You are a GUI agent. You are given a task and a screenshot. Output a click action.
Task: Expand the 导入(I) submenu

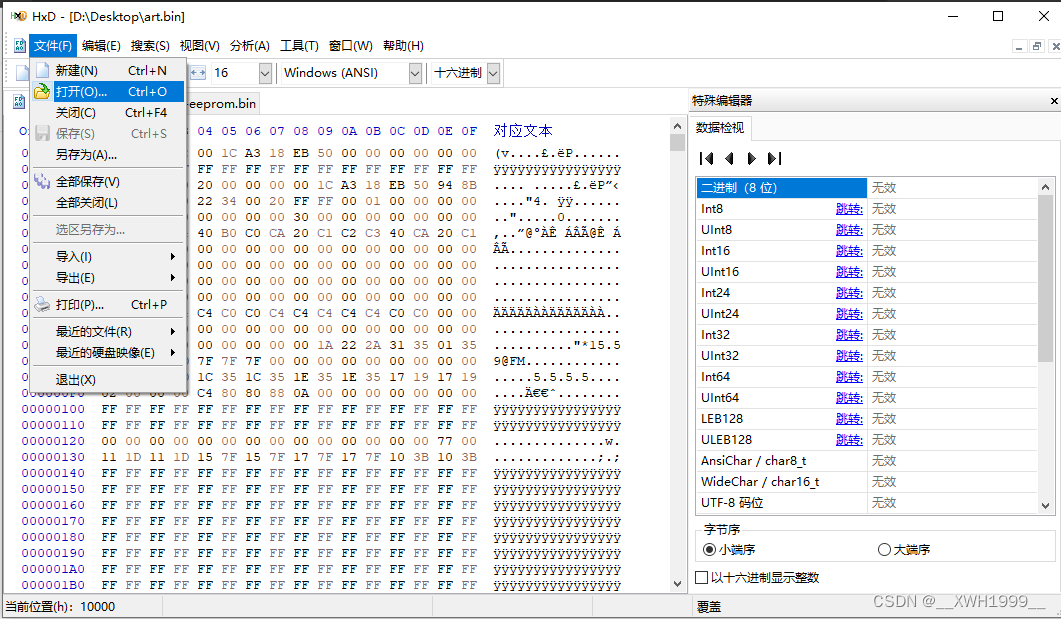(x=108, y=256)
